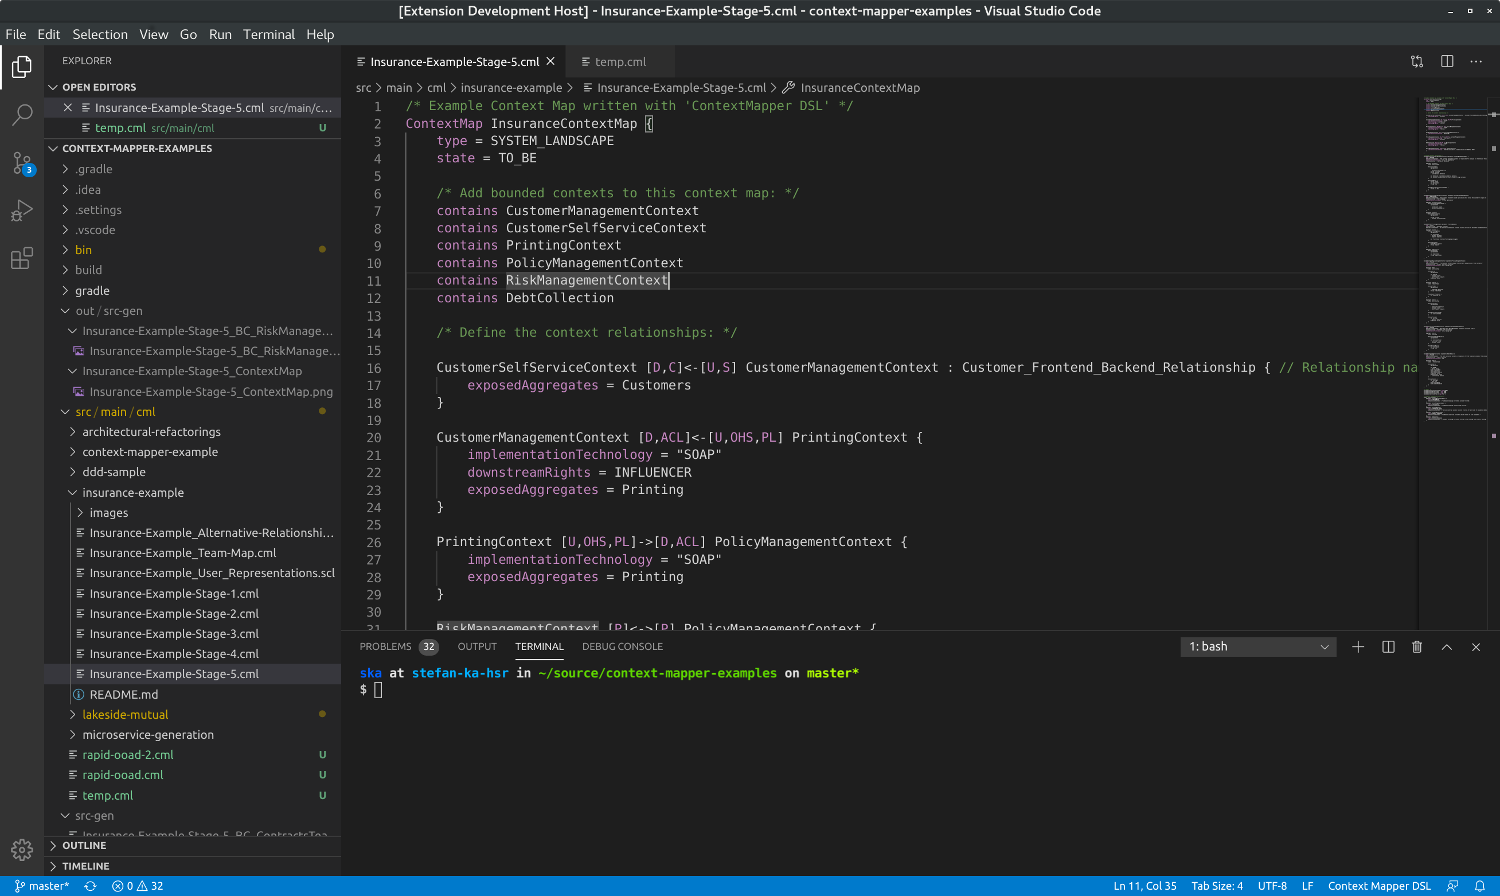Screen dimensions: 1500x896
Task: Toggle maximized panel size with the chevron
Action: click(x=1446, y=647)
